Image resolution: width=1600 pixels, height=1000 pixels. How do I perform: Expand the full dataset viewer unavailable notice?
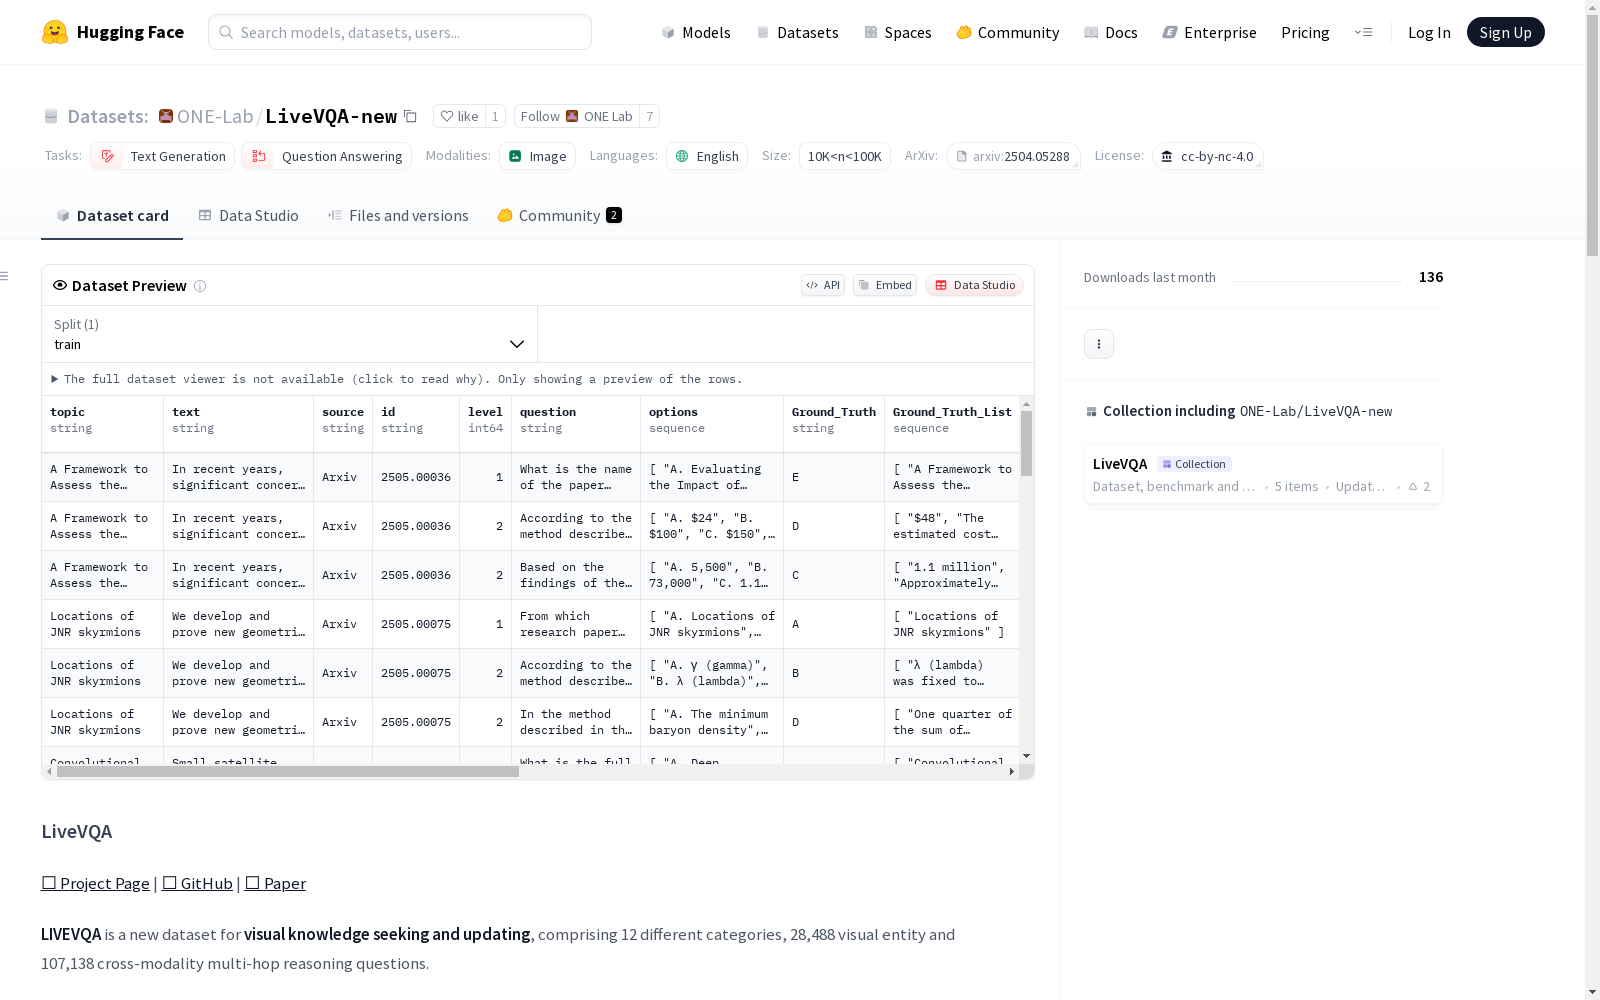click(x=396, y=379)
